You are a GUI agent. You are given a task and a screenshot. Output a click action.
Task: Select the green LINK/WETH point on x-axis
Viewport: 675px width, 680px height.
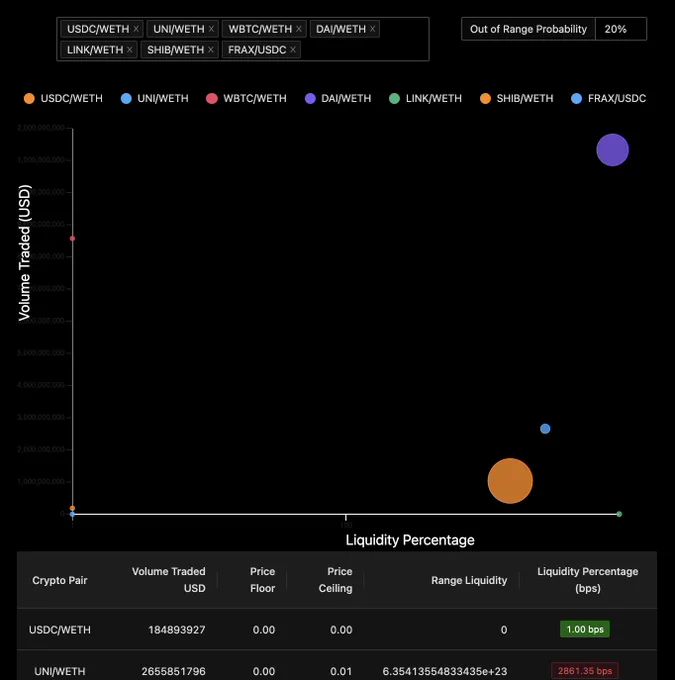[x=619, y=514]
